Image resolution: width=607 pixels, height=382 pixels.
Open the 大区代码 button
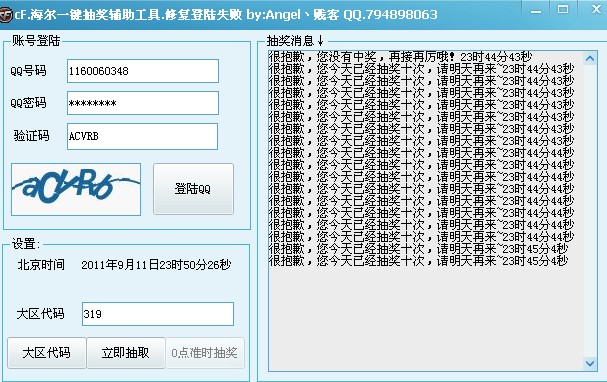click(x=46, y=353)
